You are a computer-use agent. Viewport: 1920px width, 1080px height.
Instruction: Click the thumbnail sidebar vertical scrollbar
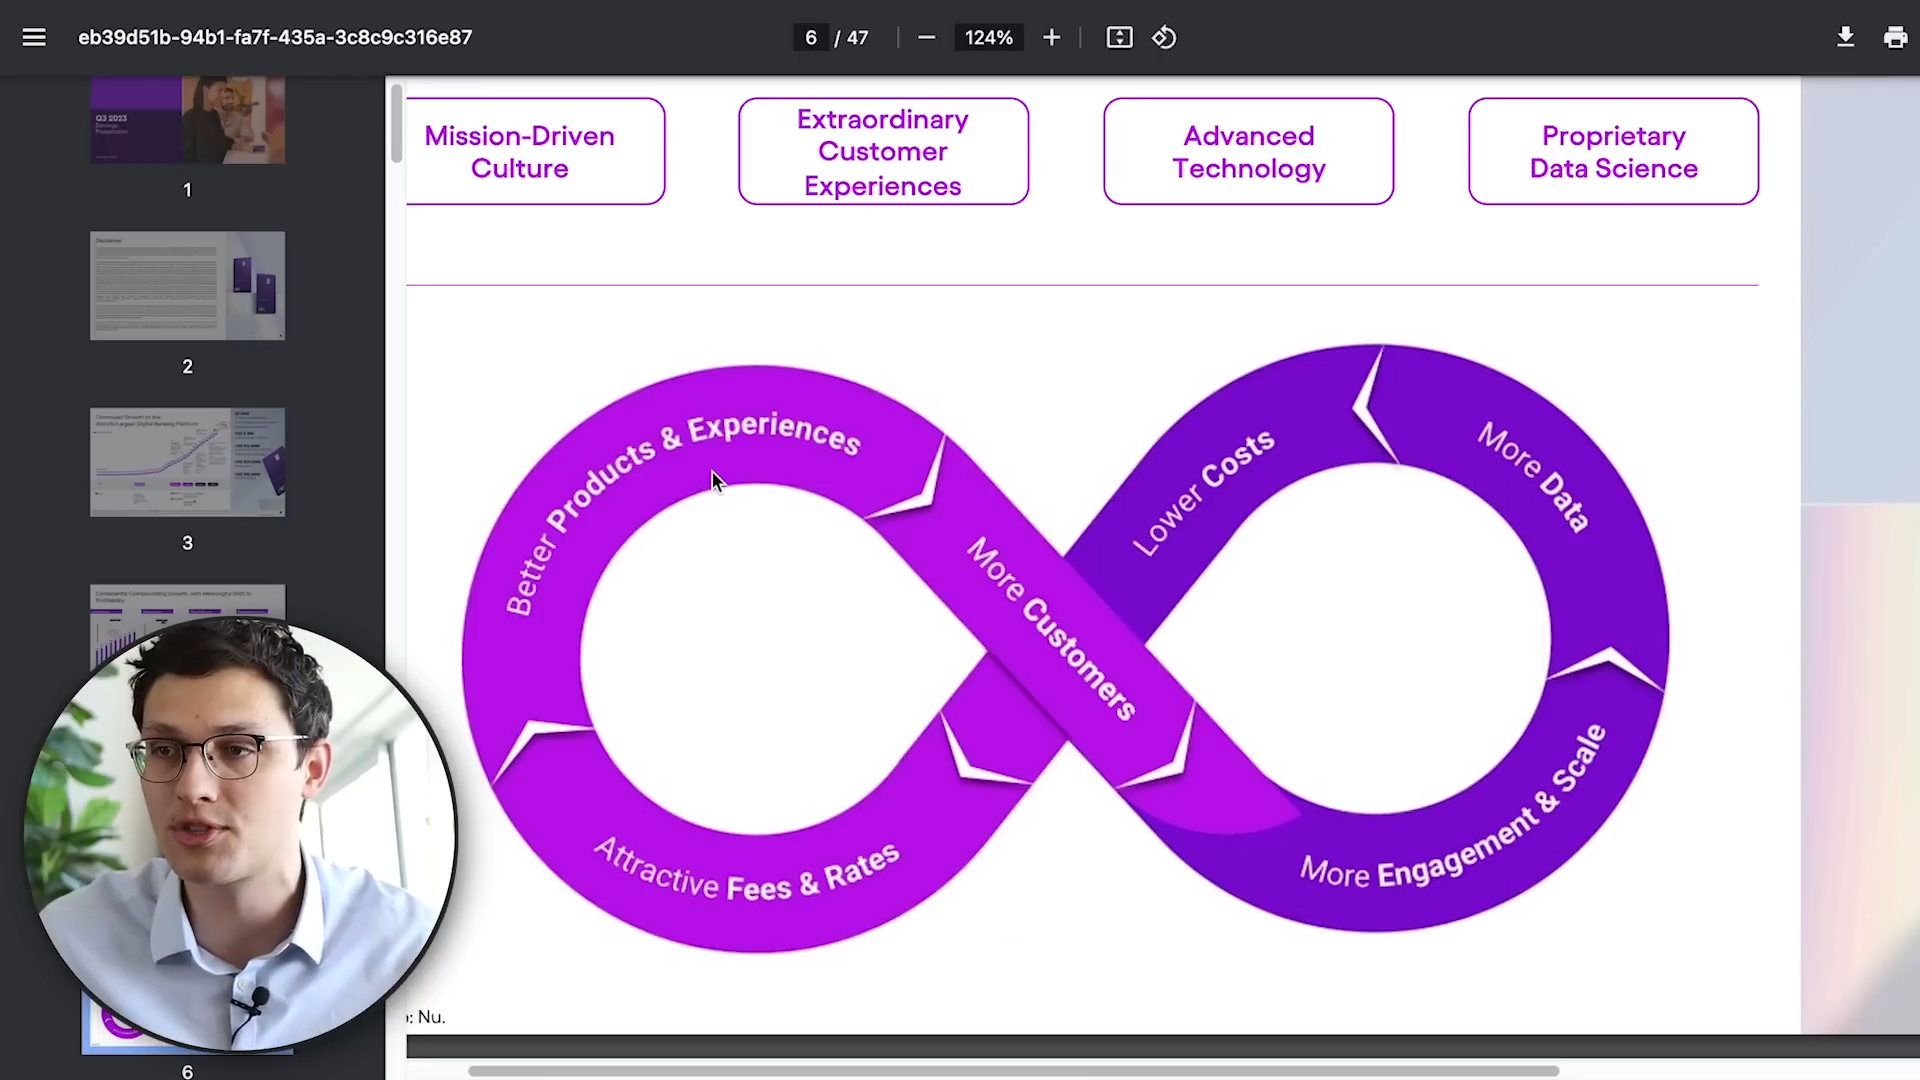tap(397, 124)
